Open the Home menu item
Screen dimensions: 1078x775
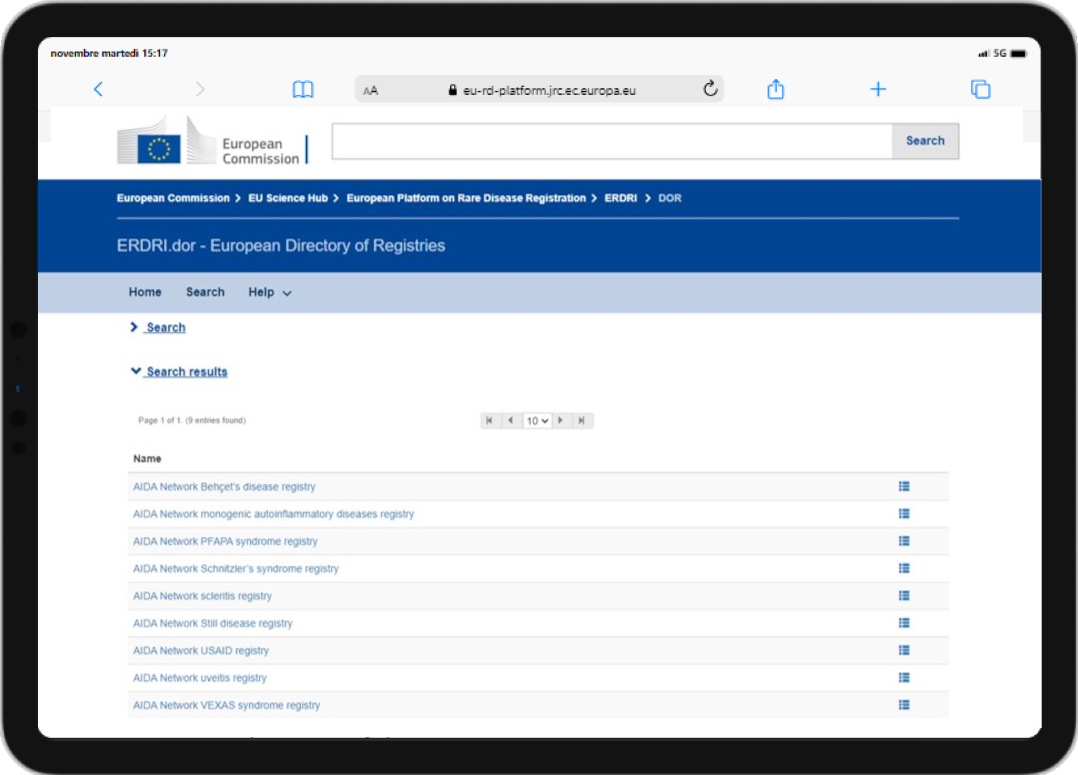144,292
